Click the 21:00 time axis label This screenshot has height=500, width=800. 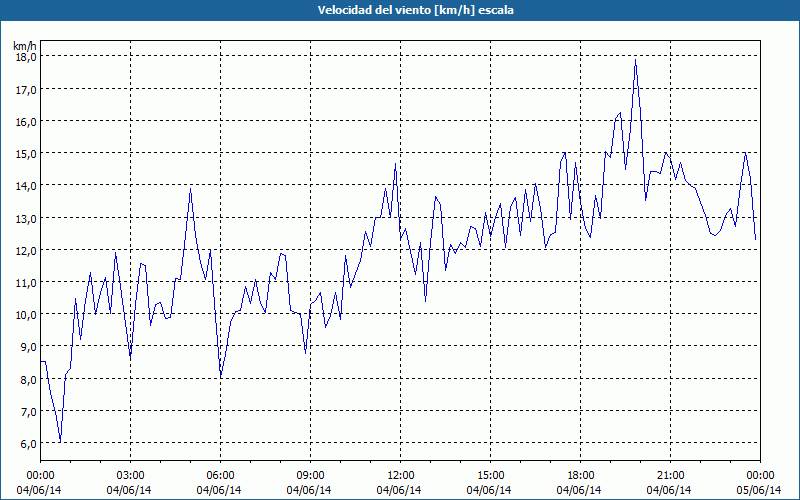pos(670,476)
